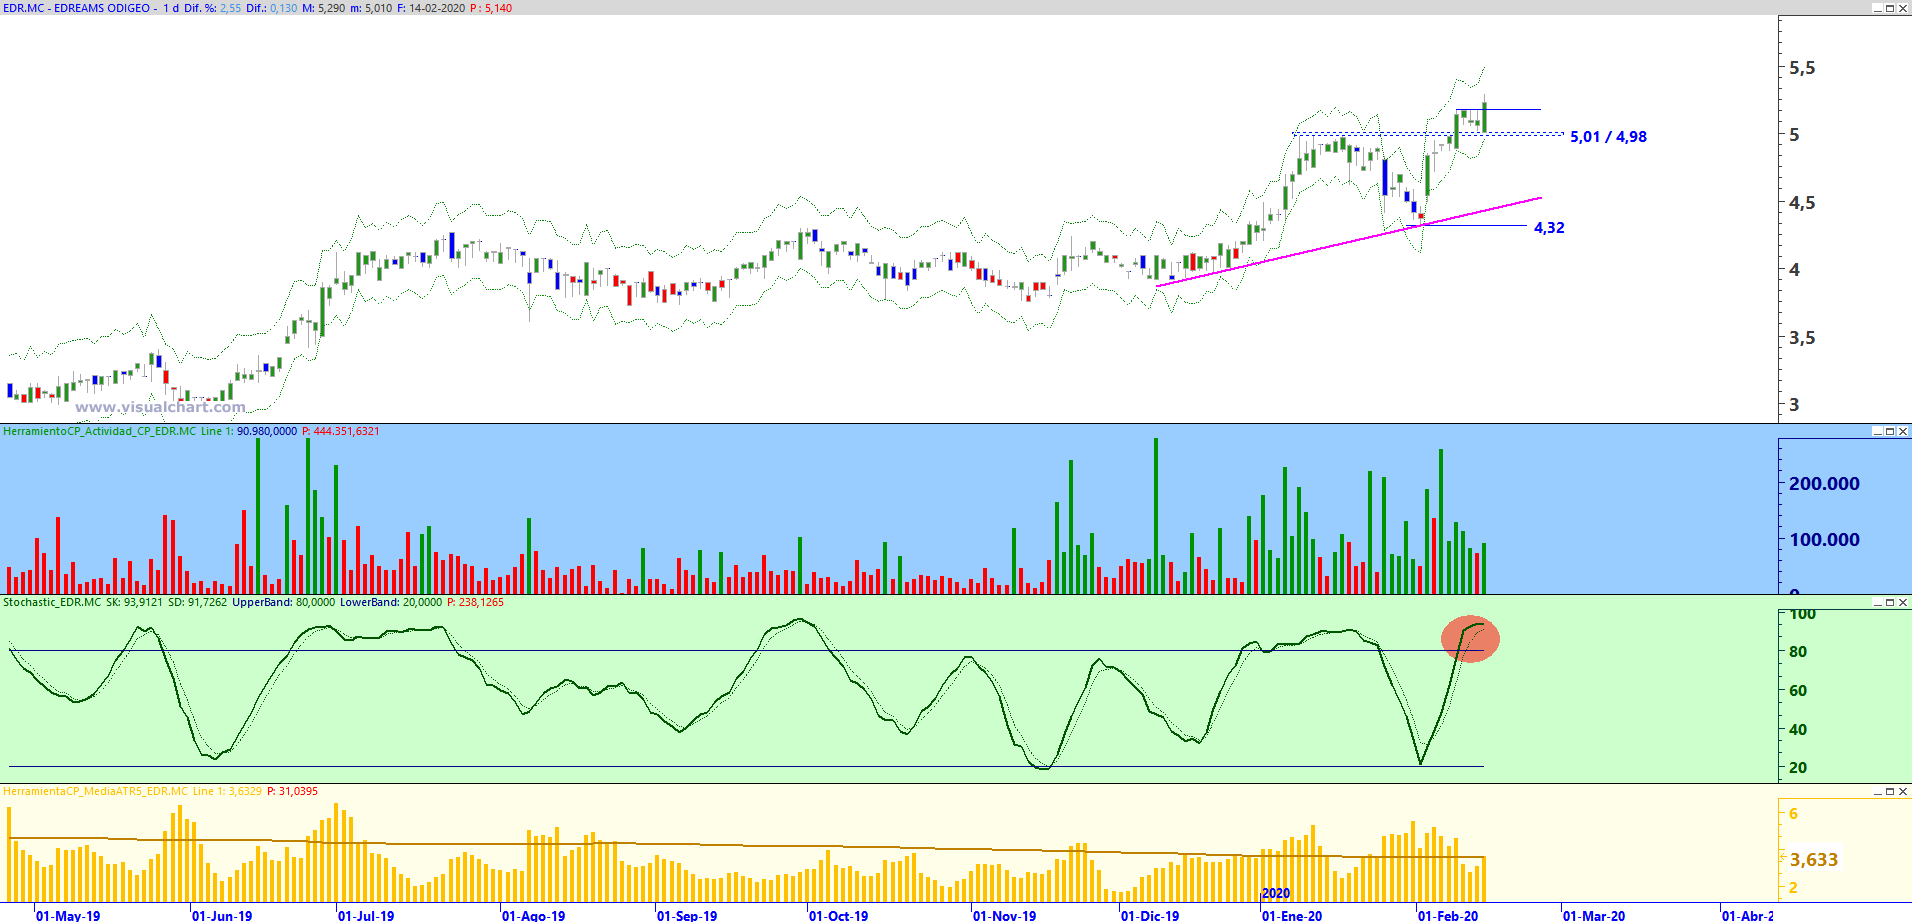Click the '200.000' volume axis label

click(1824, 484)
